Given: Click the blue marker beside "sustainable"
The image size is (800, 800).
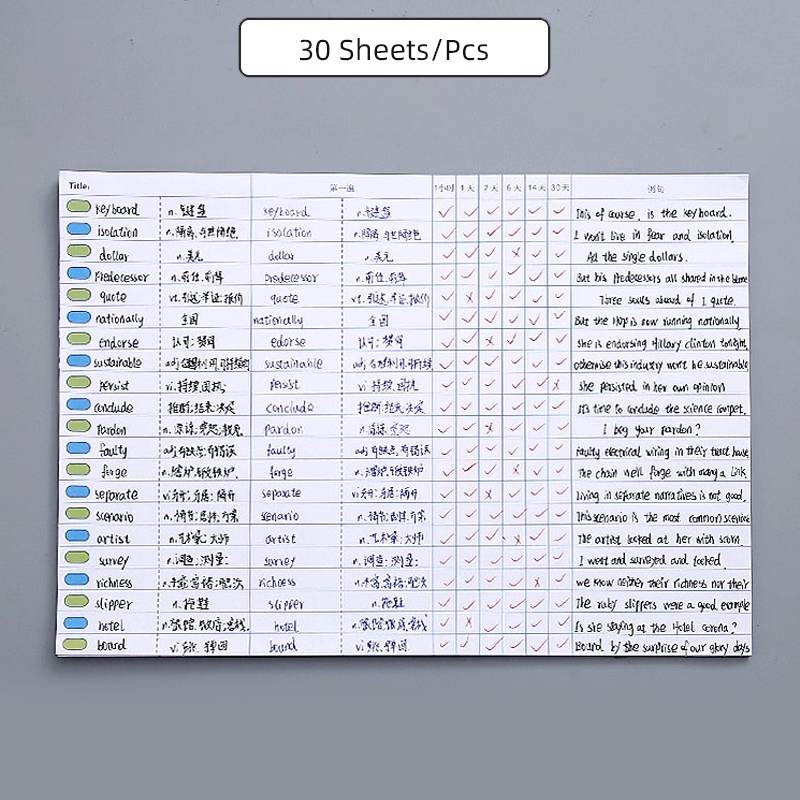Looking at the screenshot, I should pyautogui.click(x=77, y=360).
